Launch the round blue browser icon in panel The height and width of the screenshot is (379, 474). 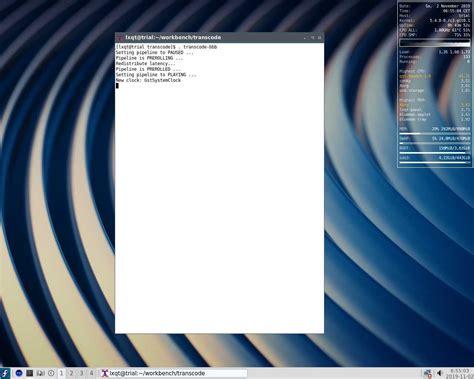19,373
